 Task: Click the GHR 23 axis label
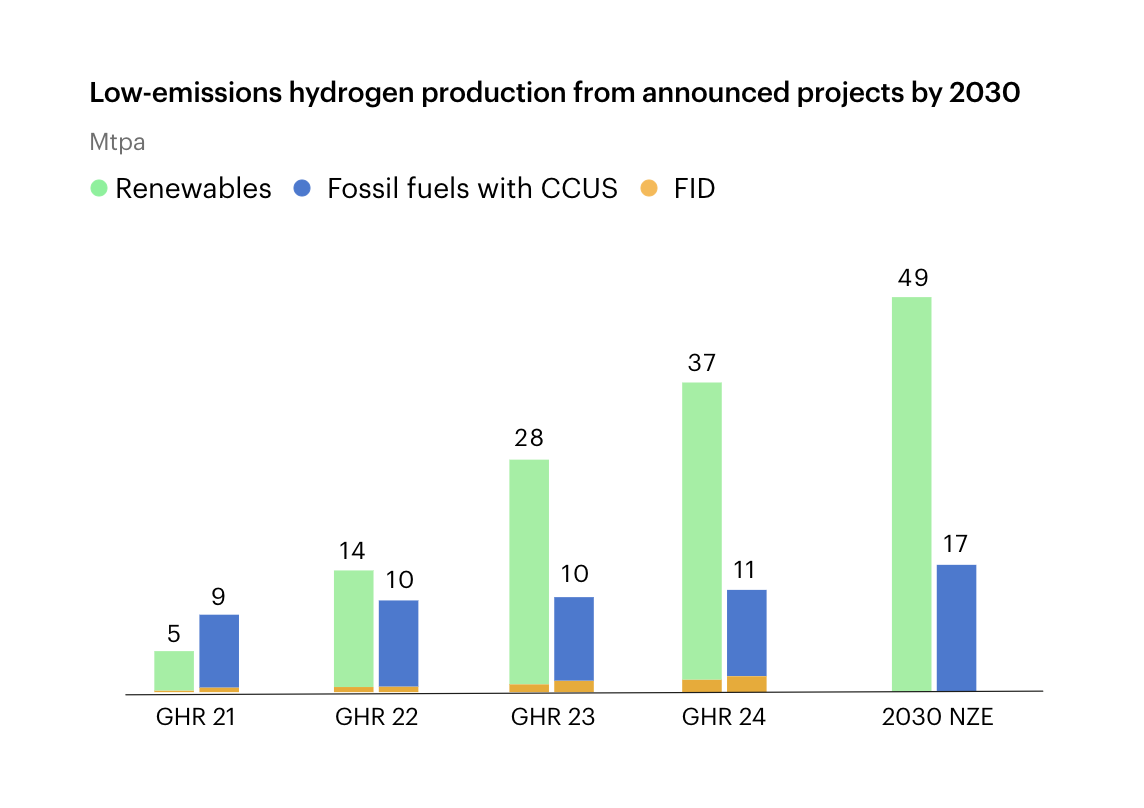click(x=552, y=717)
